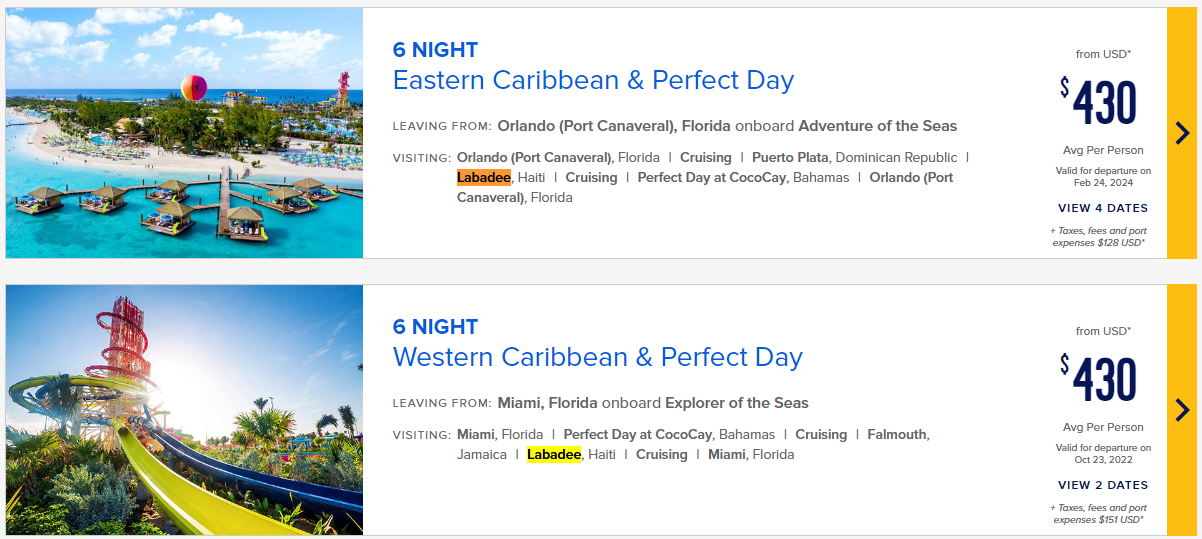Click Explorer of the Seas ship name
The width and height of the screenshot is (1202, 539).
[x=735, y=403]
